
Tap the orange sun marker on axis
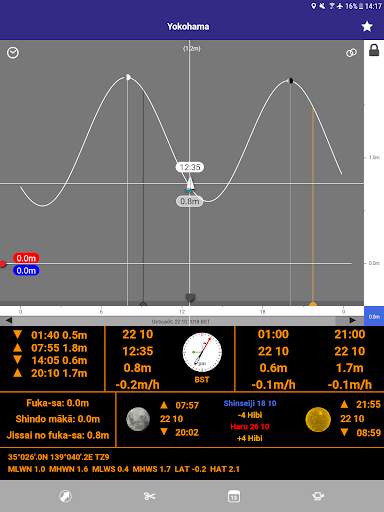pos(312,304)
